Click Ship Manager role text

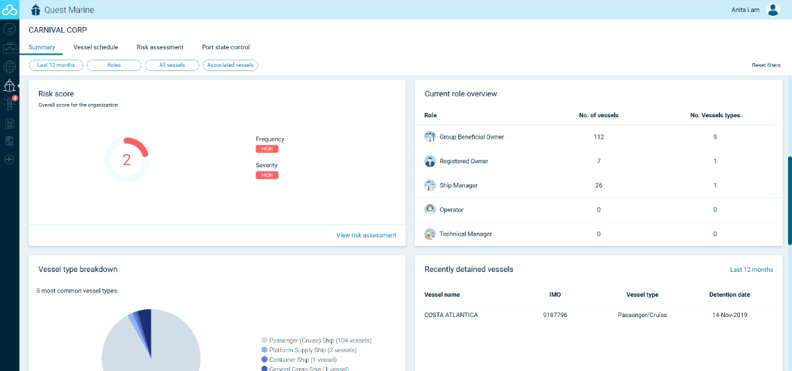tap(459, 185)
